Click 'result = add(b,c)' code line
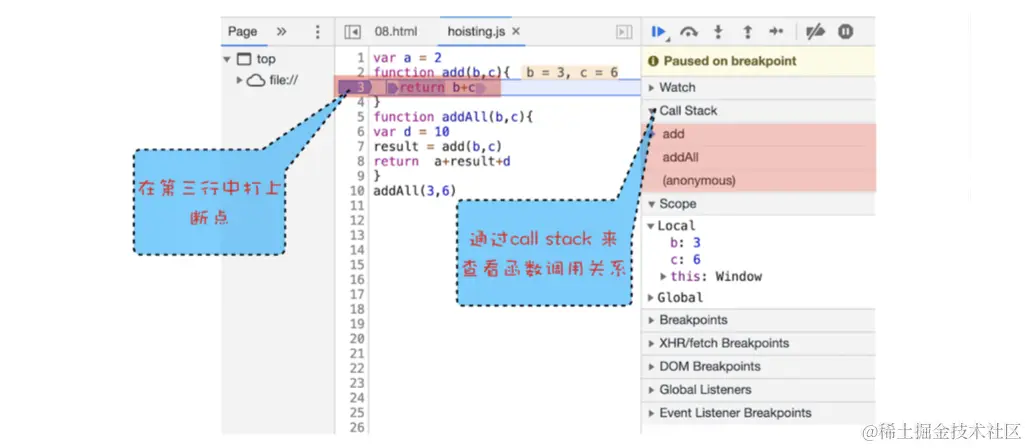 tap(437, 146)
